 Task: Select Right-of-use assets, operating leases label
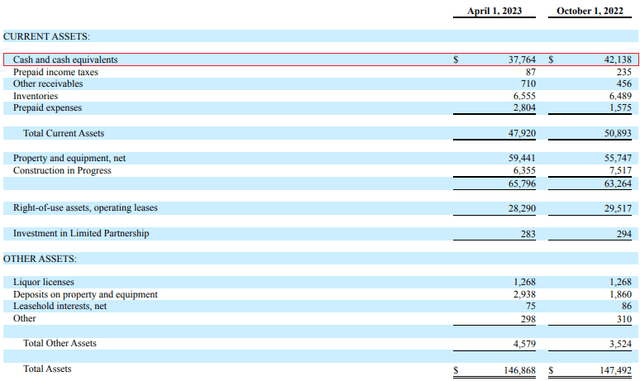[85, 208]
